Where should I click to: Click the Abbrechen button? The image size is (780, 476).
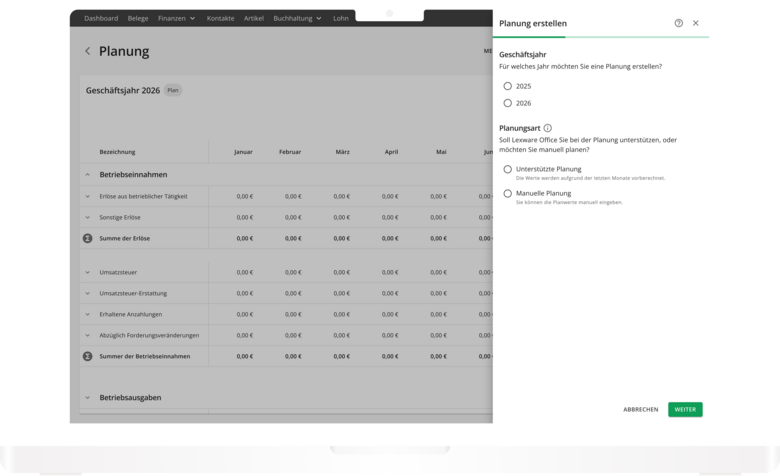click(640, 409)
